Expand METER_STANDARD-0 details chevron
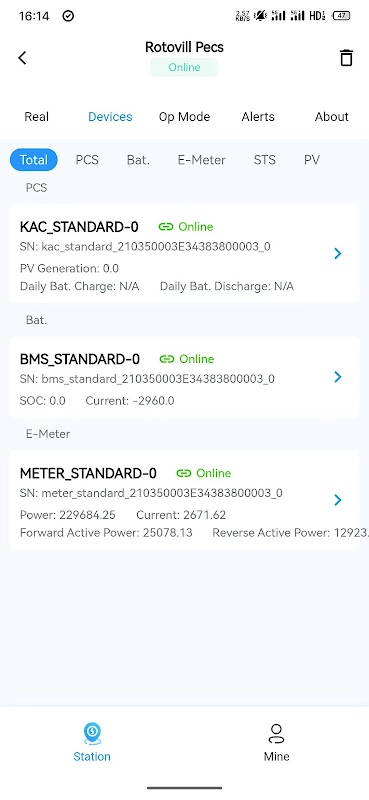369x800 pixels. [x=337, y=500]
